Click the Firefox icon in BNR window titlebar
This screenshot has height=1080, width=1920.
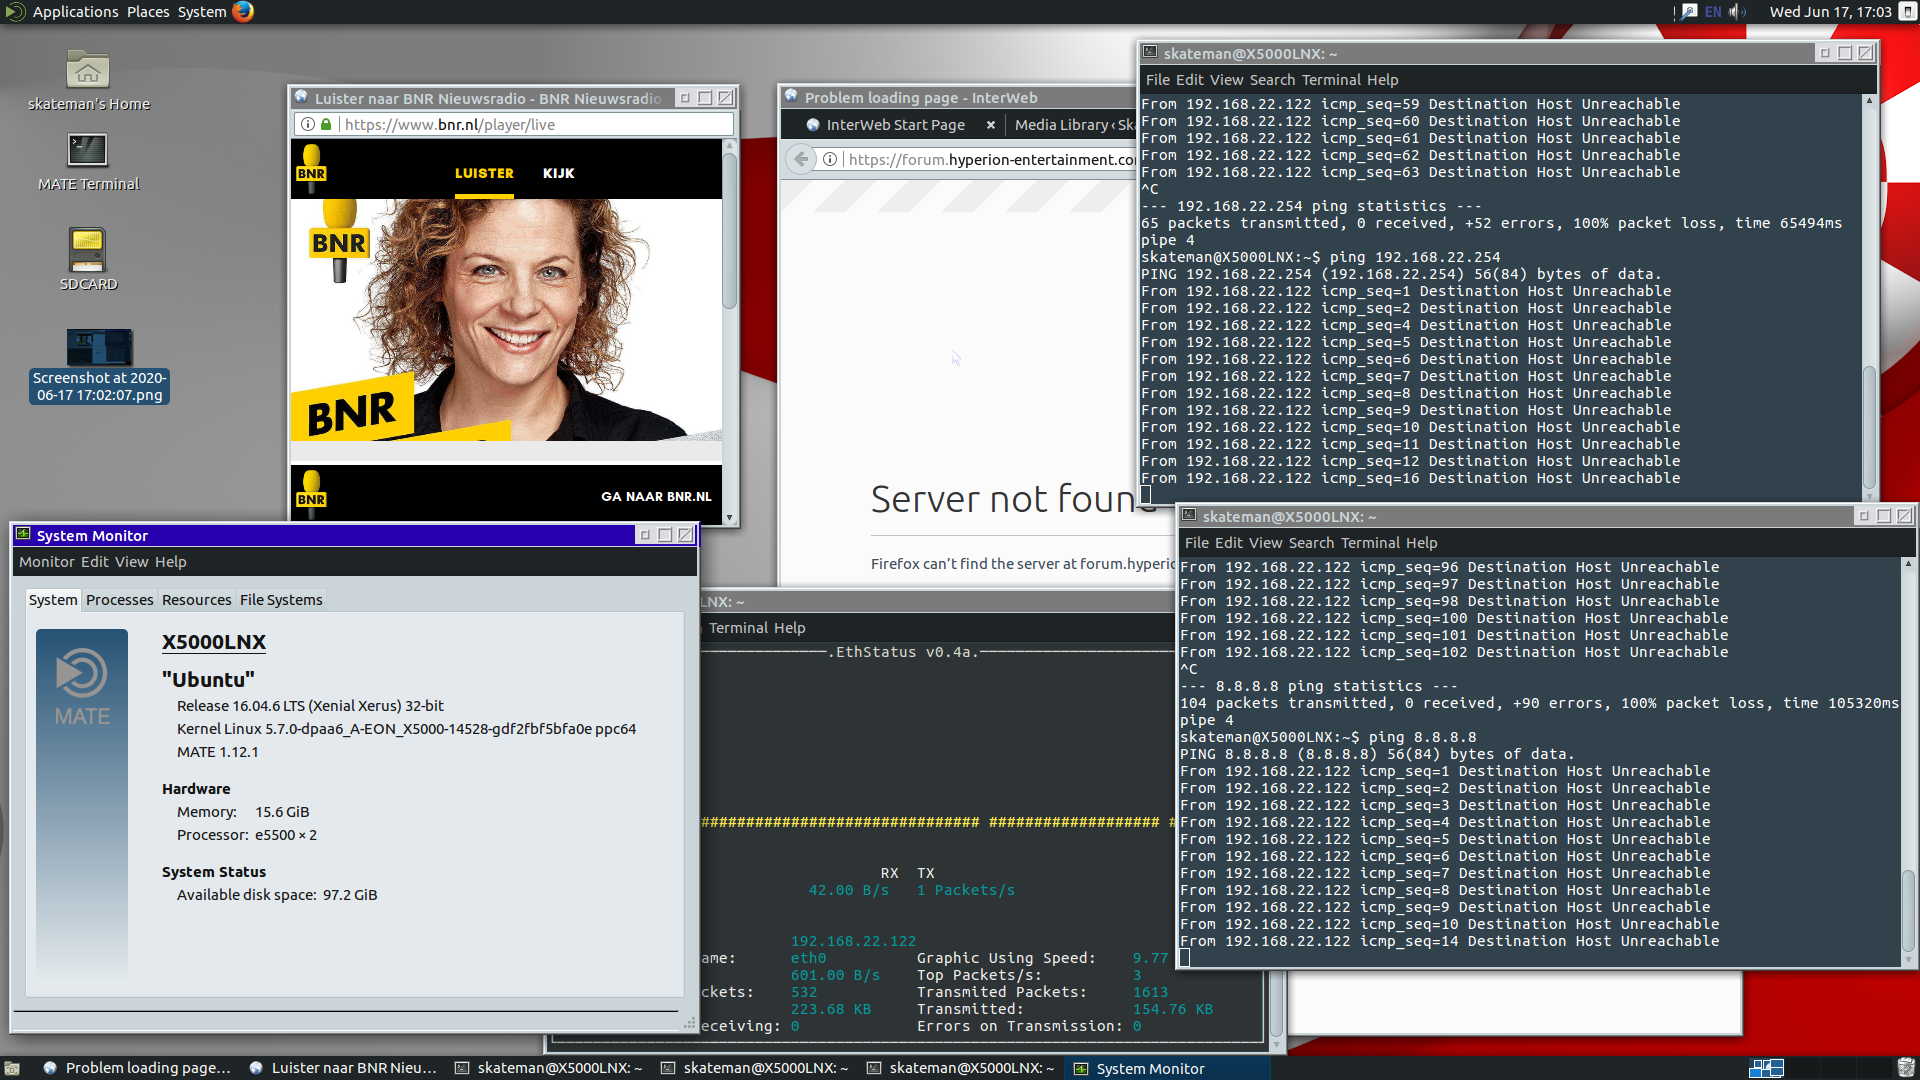[x=300, y=97]
